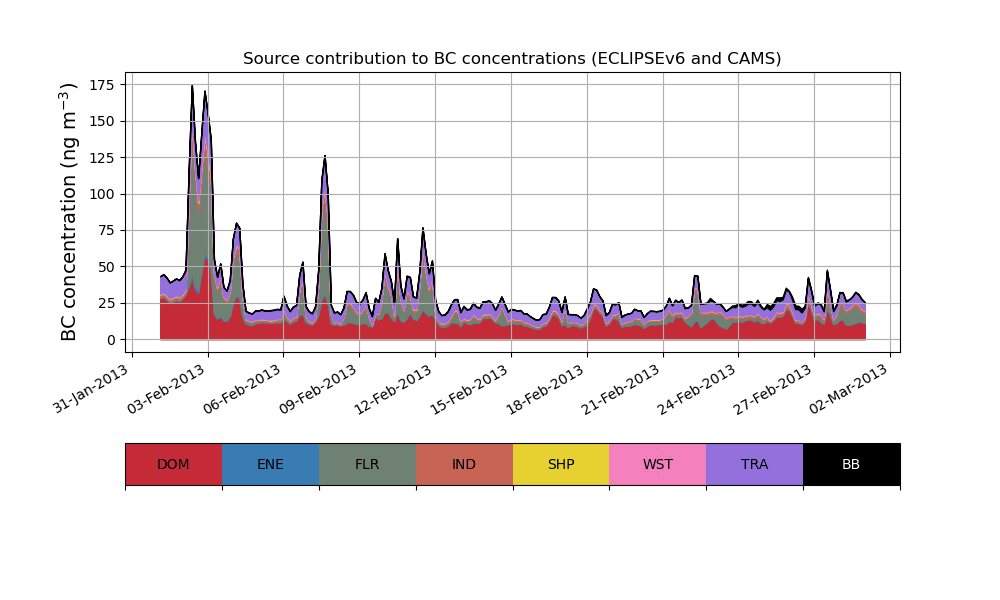Select the y-axis label 'BC concentration'
The width and height of the screenshot is (1000, 600).
[69, 212]
